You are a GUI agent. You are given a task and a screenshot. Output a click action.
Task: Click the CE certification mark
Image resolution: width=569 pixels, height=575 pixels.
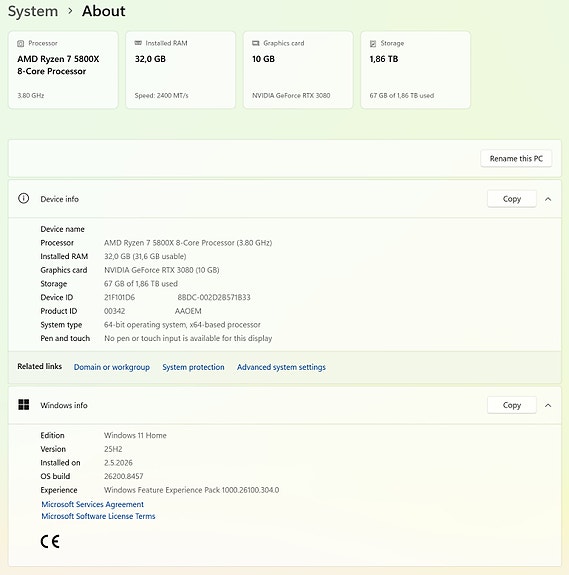click(50, 541)
